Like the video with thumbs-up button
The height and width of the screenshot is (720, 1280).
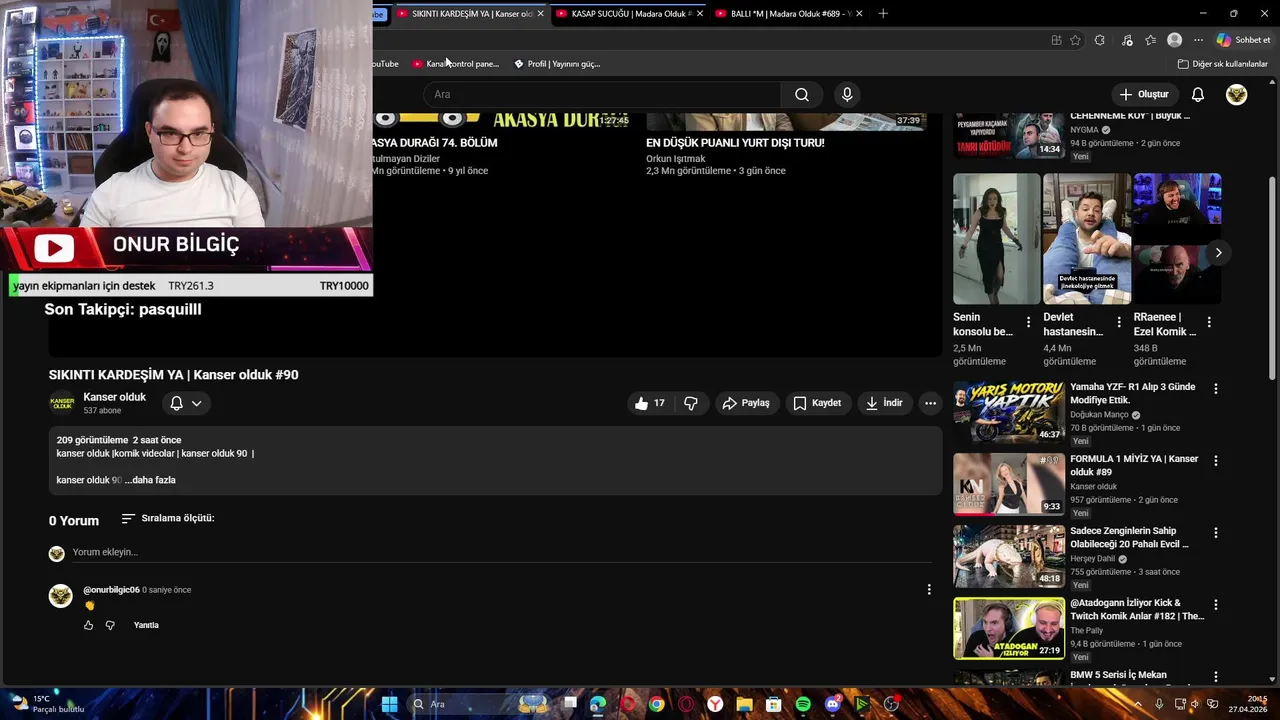pyautogui.click(x=650, y=403)
